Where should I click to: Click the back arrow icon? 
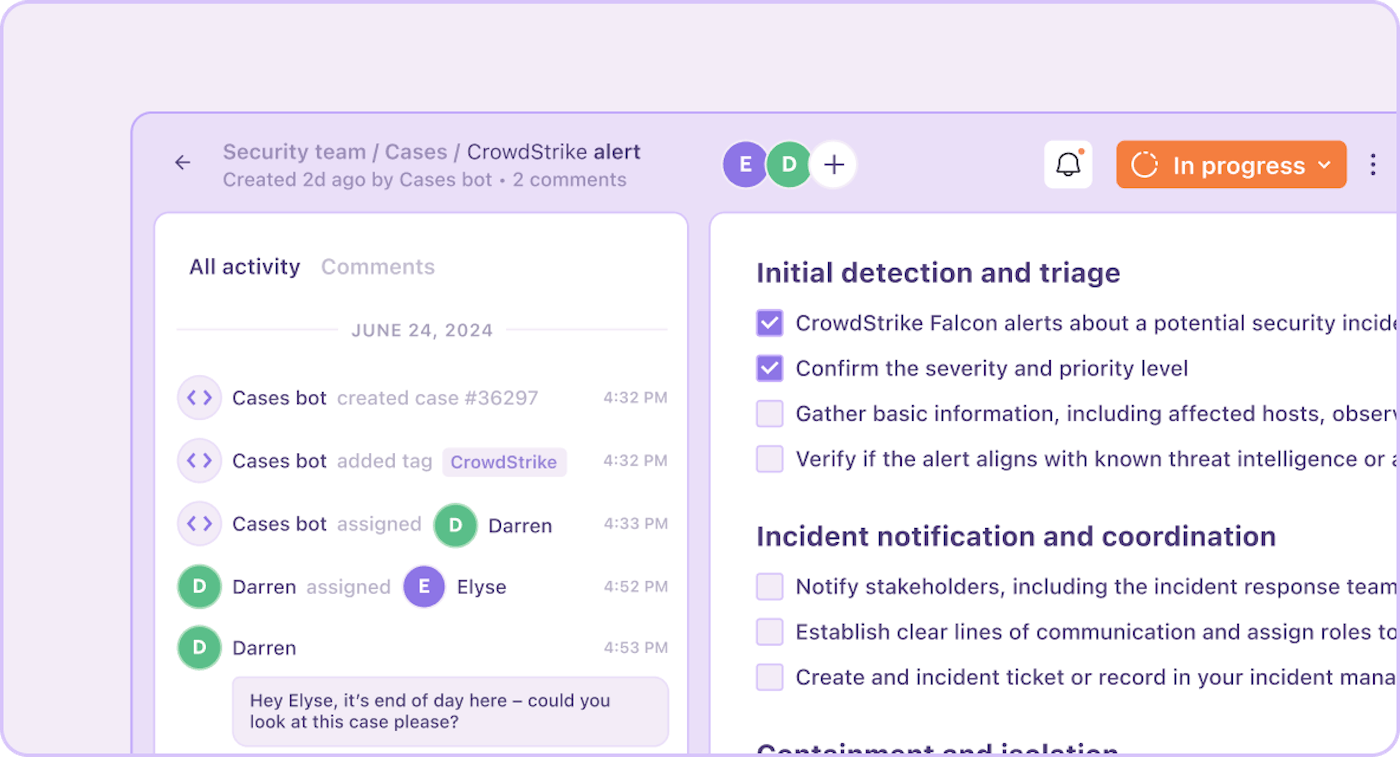[182, 163]
